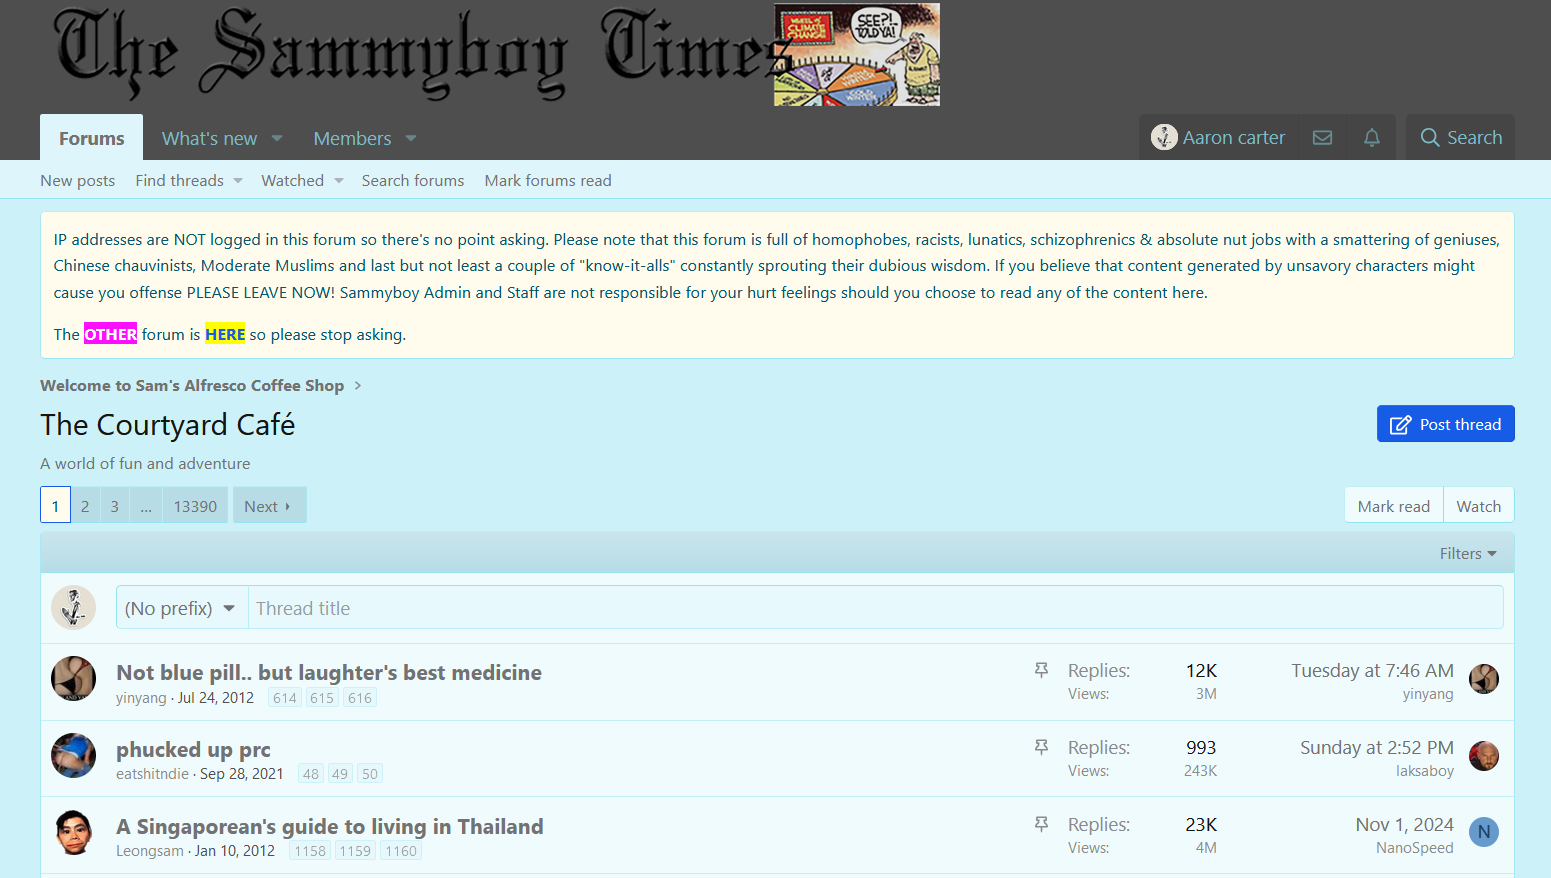
Task: Go to page 13390
Action: [195, 506]
